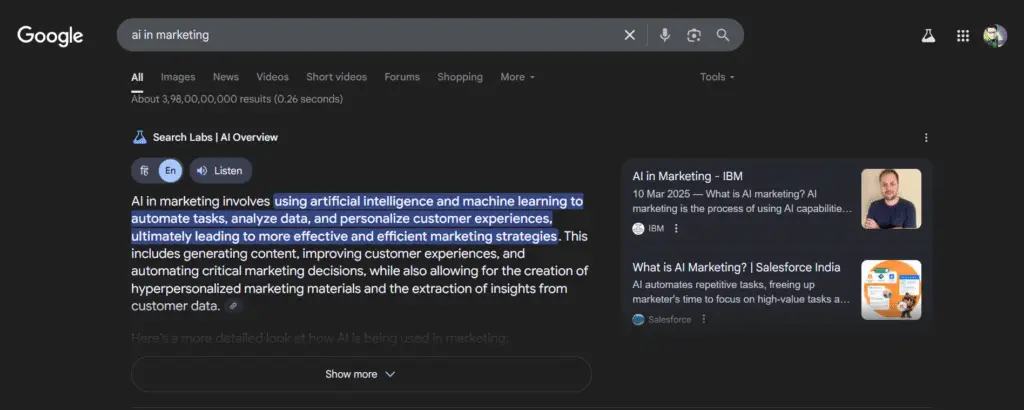Viewport: 1024px width, 410px height.
Task: Click the highlighted AI Overview sentence
Action: pyautogui.click(x=357, y=218)
